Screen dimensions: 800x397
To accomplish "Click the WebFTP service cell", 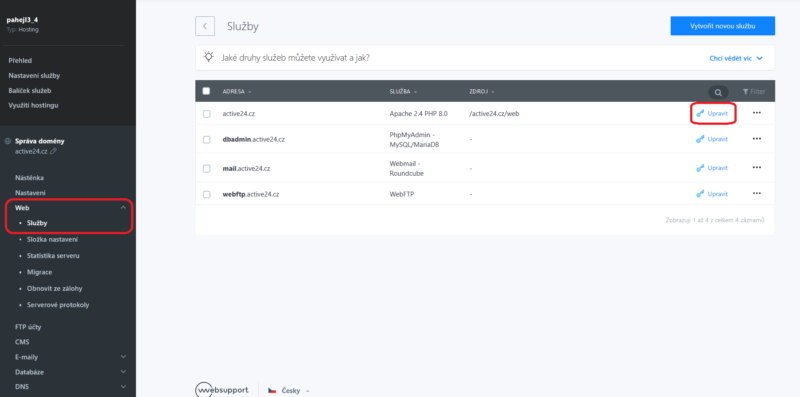I will (401, 194).
